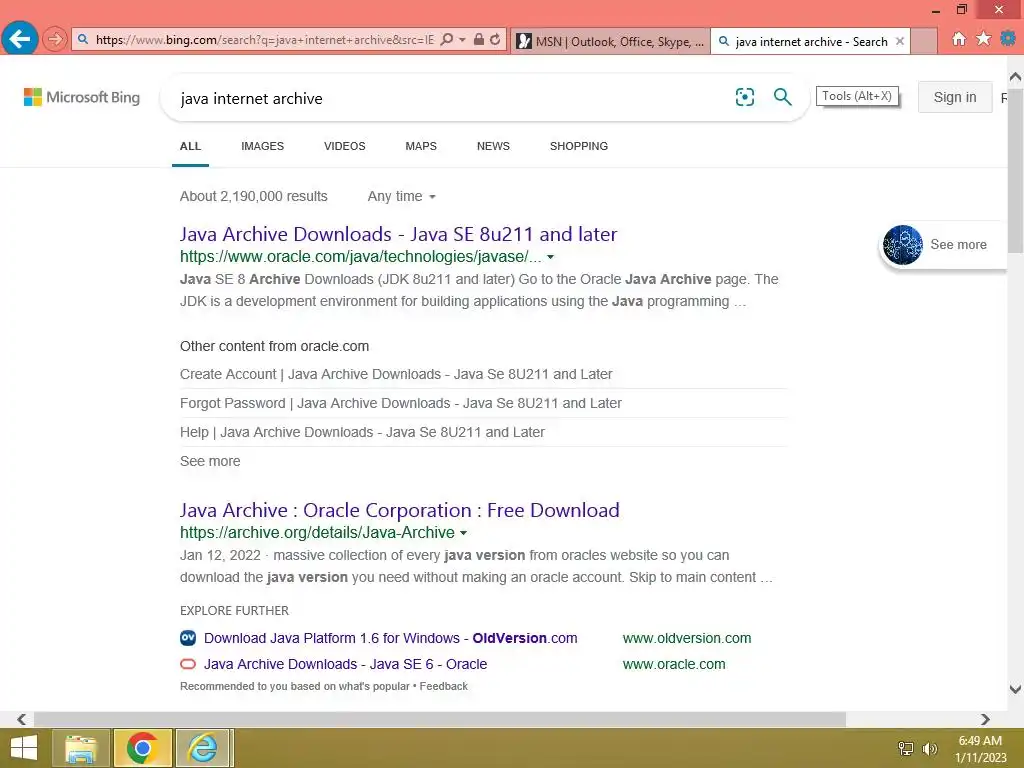1024x768 pixels.
Task: Open File Explorer from the taskbar
Action: click(x=80, y=748)
